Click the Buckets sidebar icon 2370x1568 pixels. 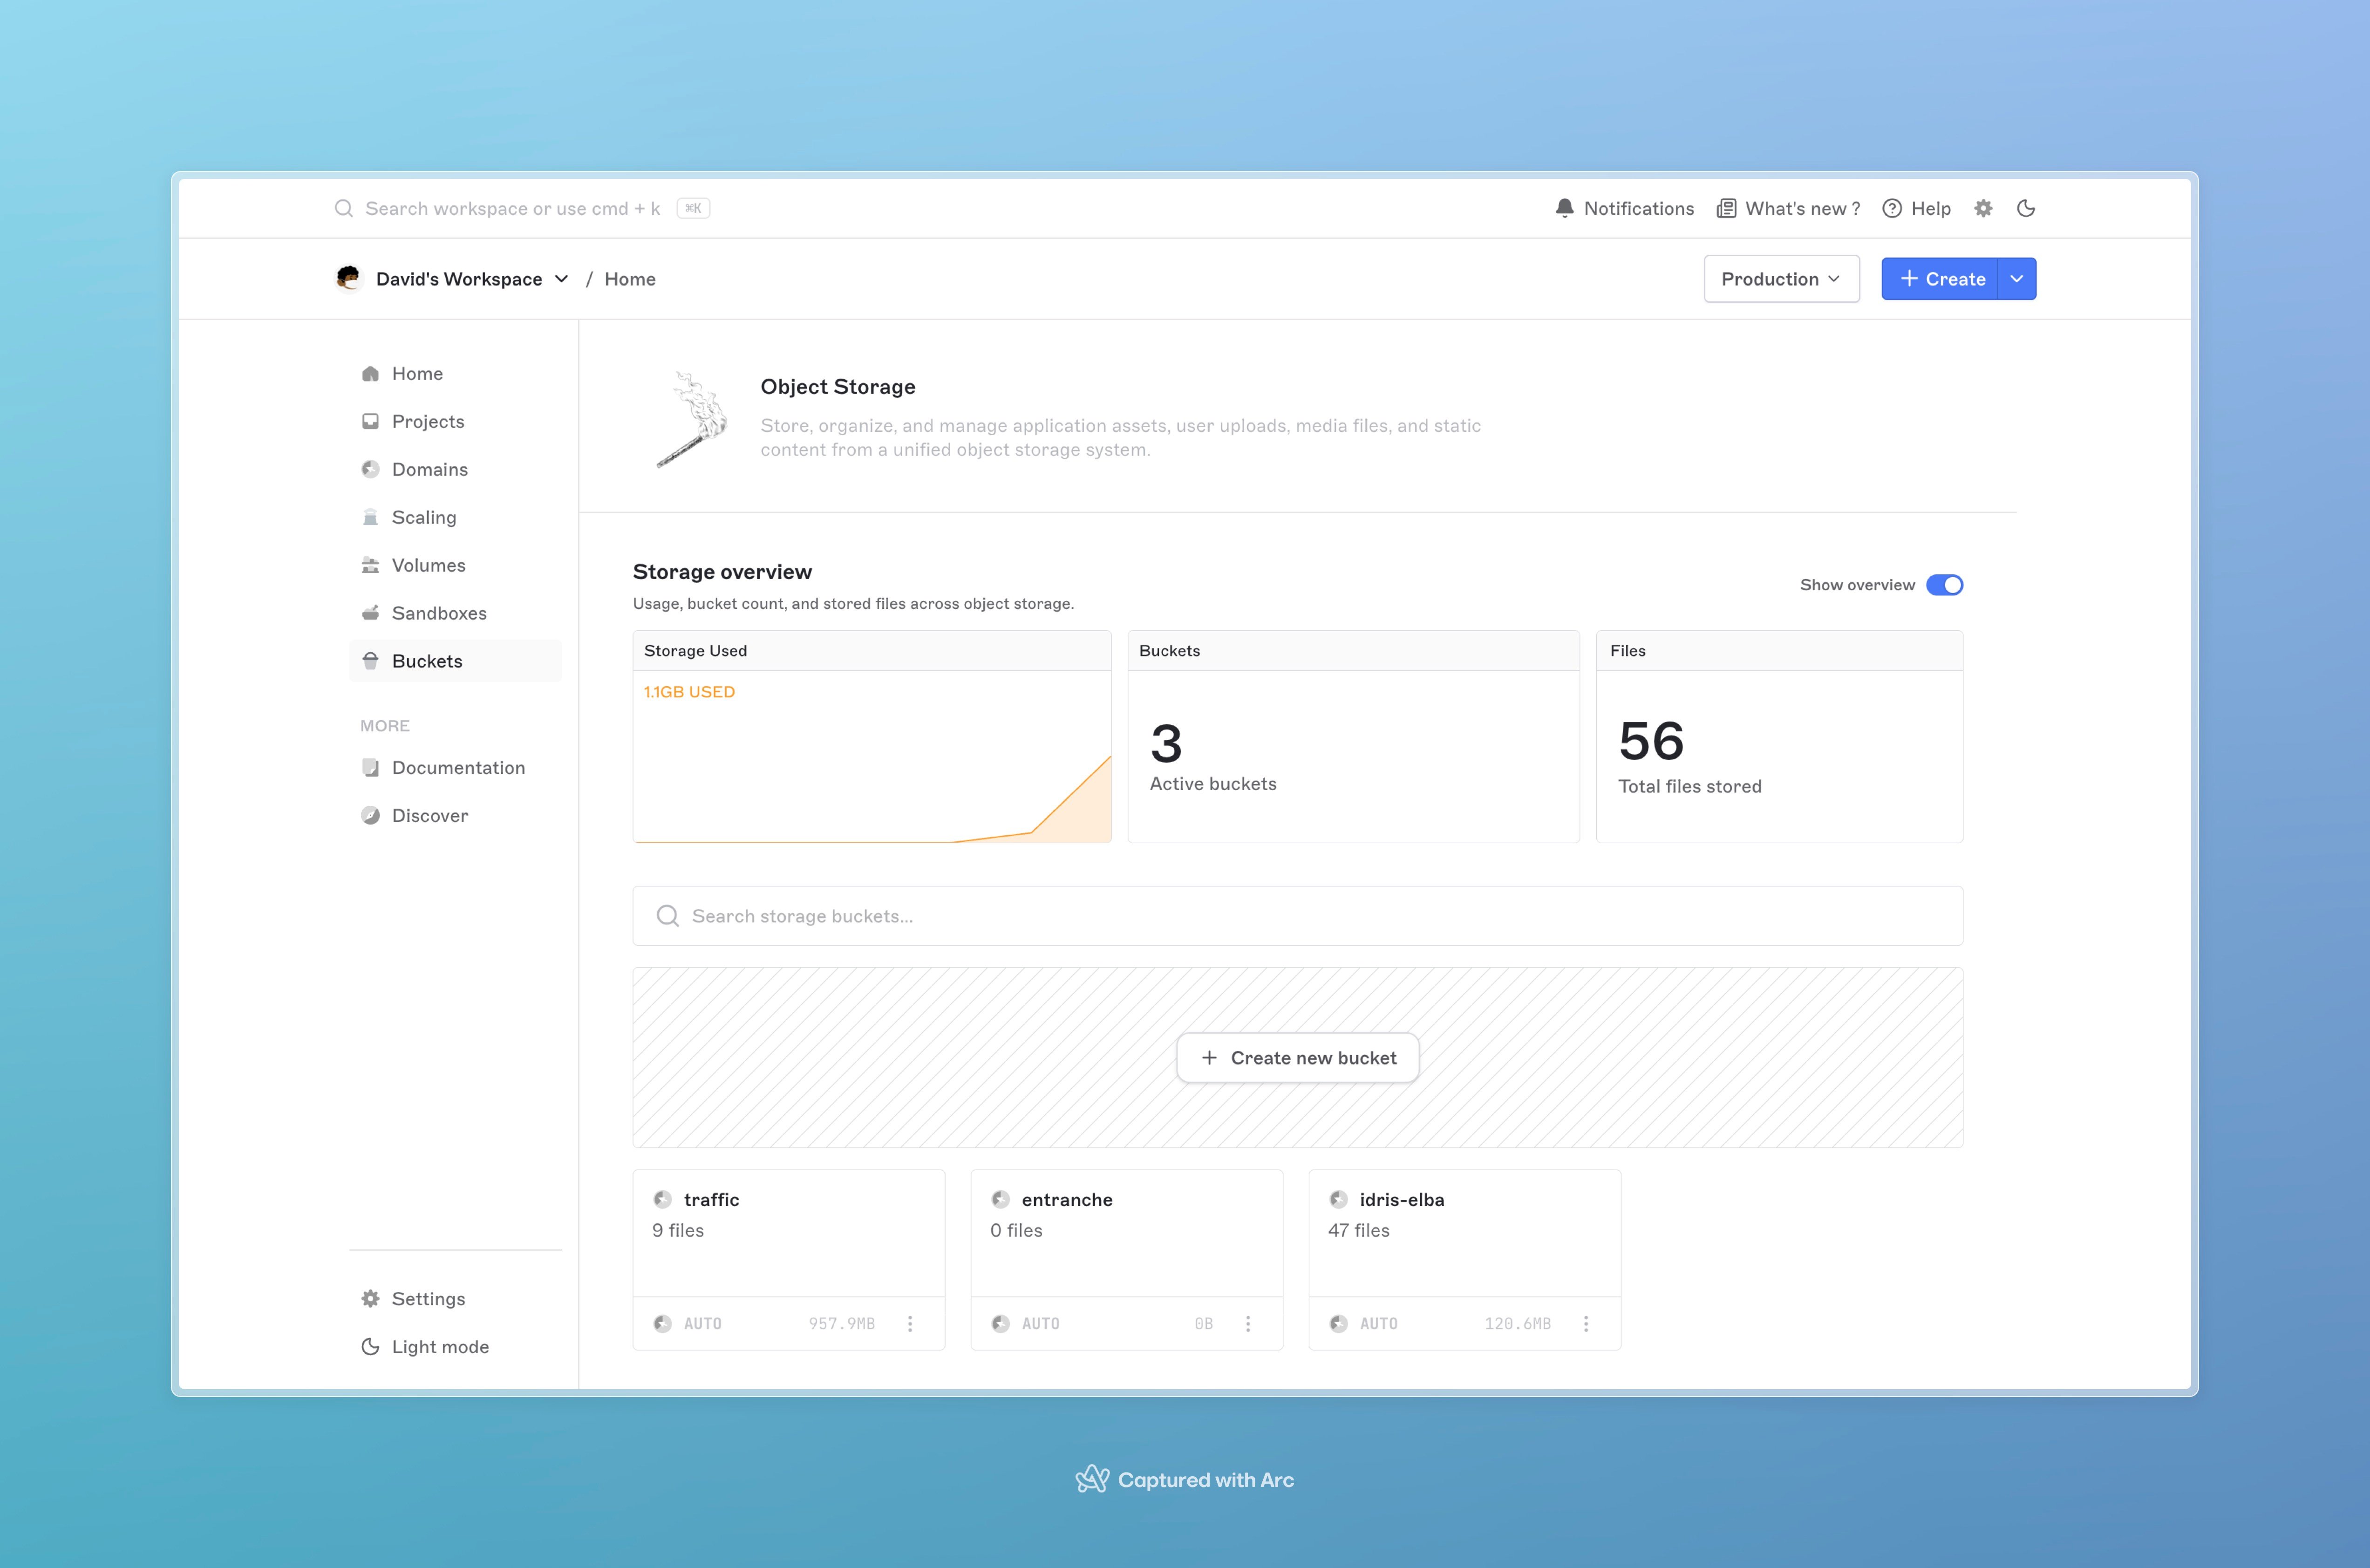point(370,661)
